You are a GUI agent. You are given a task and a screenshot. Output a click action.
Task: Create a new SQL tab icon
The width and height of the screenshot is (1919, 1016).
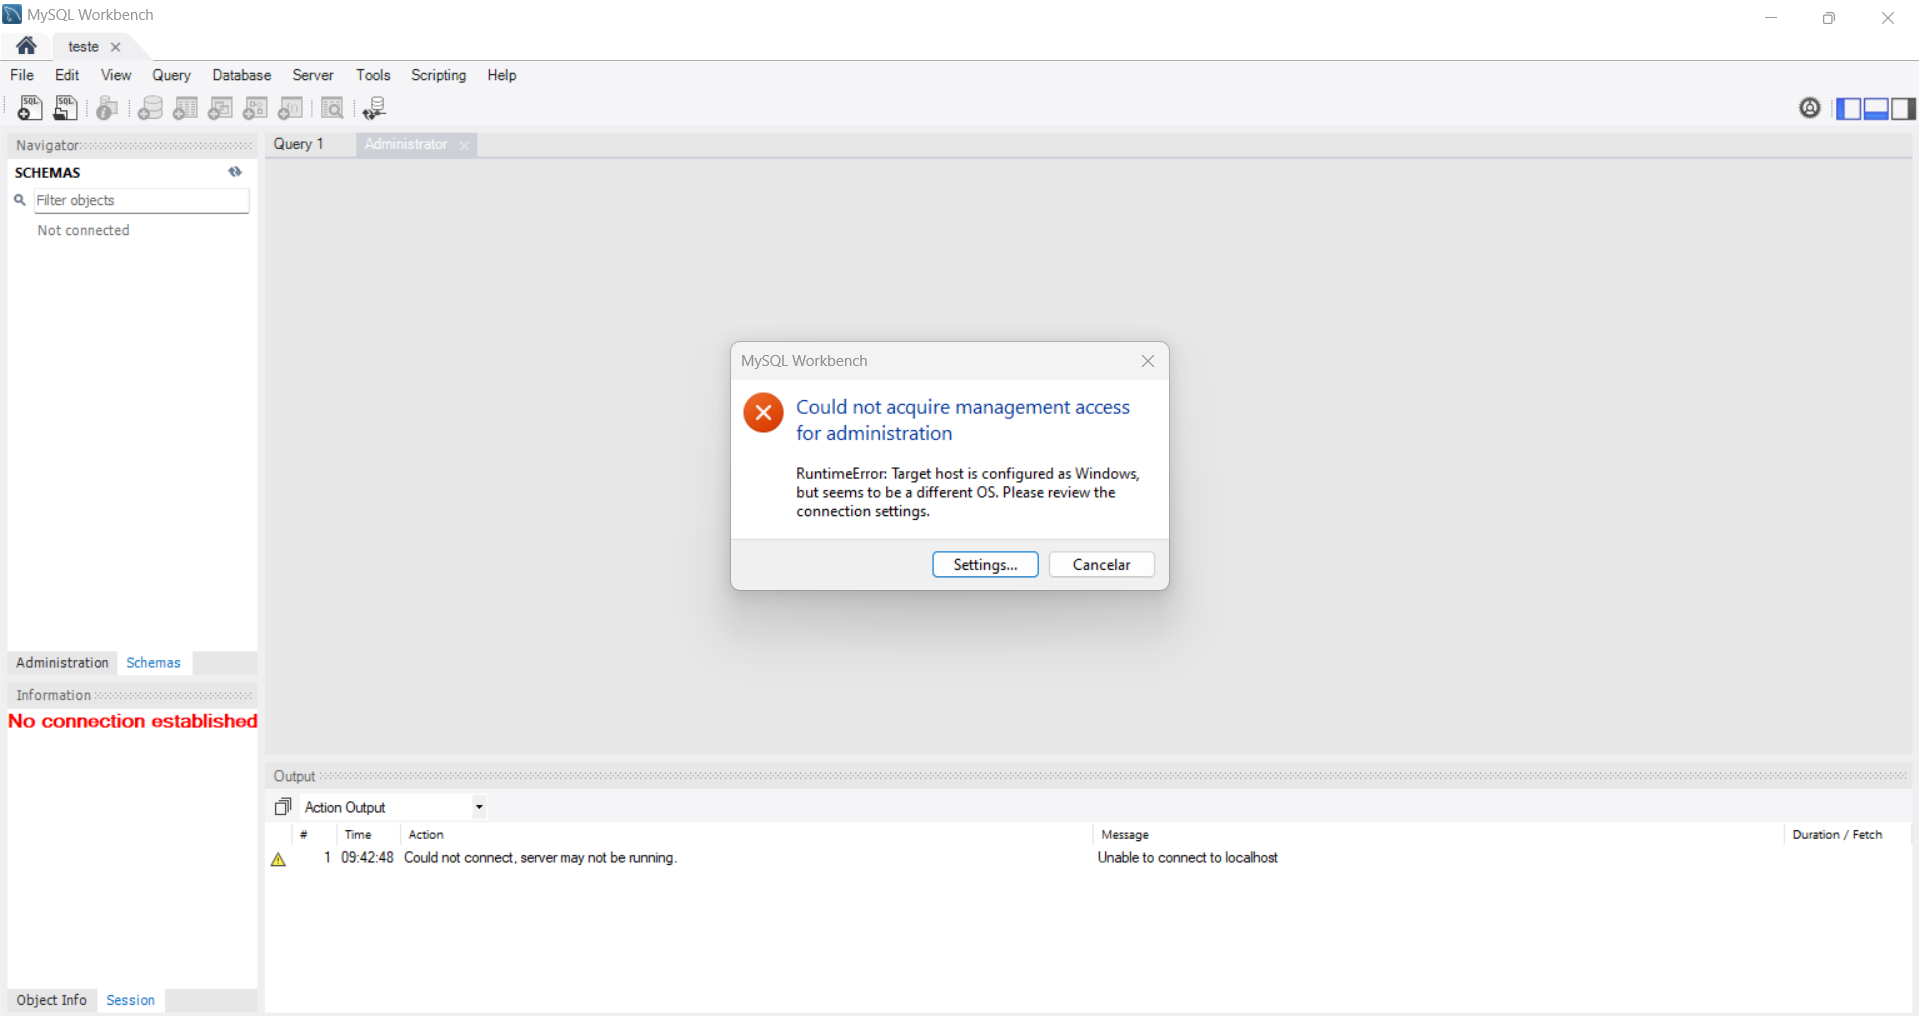tap(30, 108)
